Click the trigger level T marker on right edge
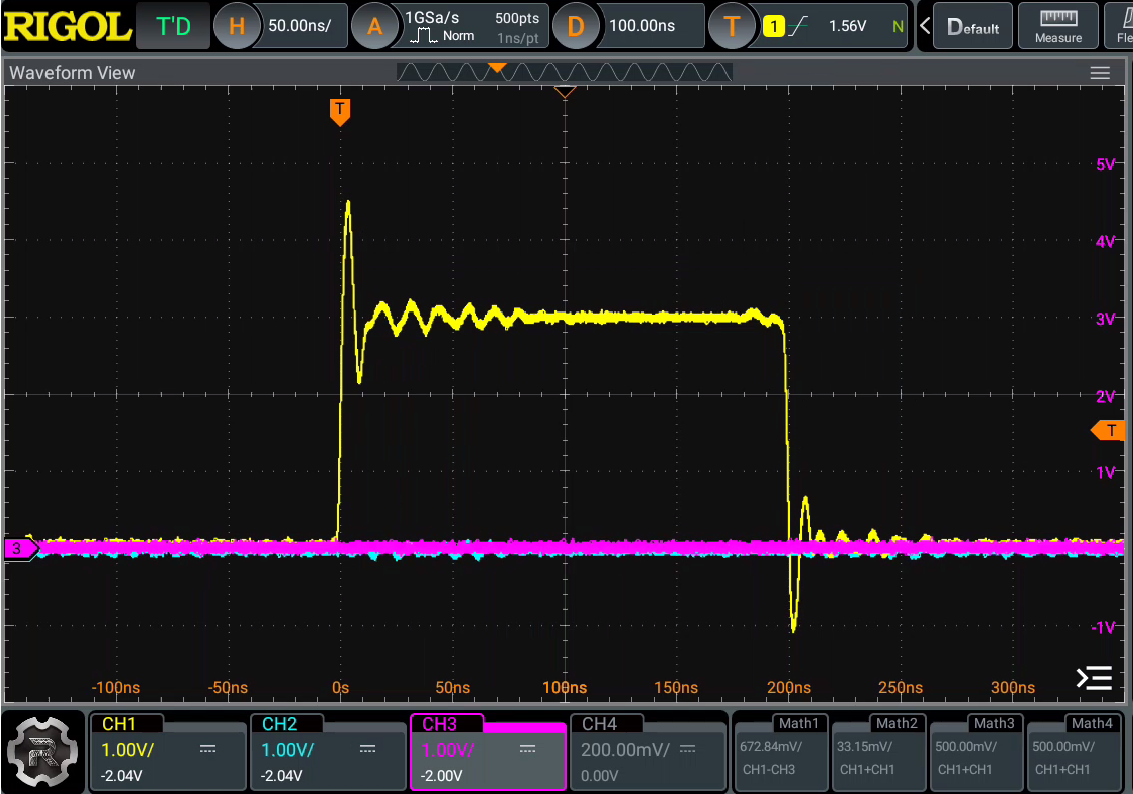This screenshot has width=1133, height=794. click(1108, 431)
